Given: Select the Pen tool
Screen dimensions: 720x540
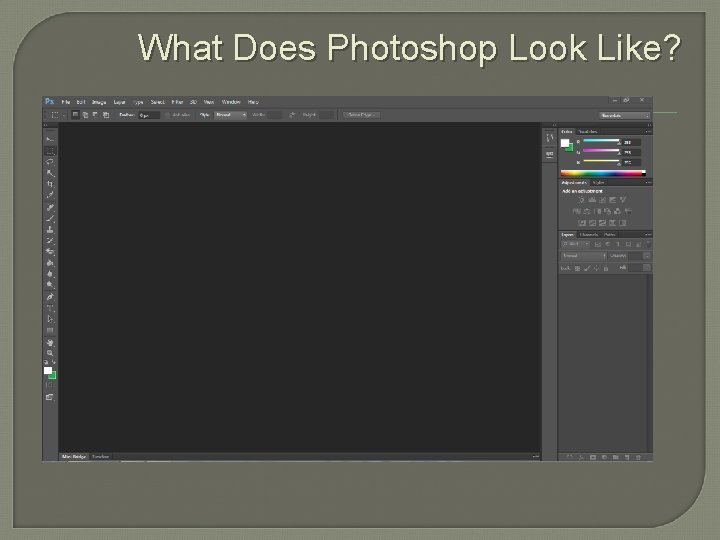Looking at the screenshot, I should point(50,297).
